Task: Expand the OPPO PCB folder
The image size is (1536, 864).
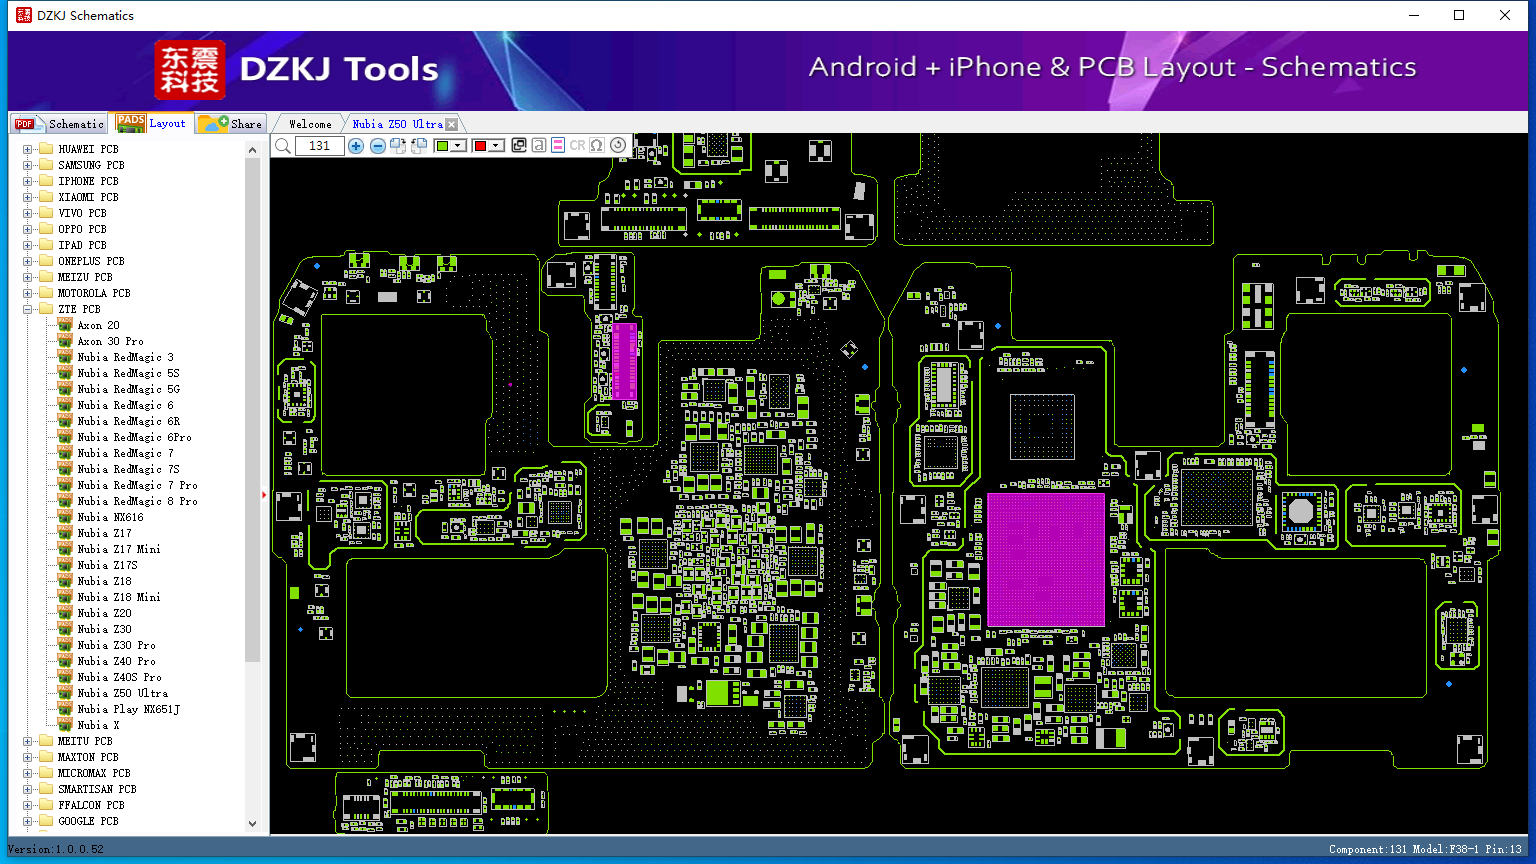Action: click(28, 229)
